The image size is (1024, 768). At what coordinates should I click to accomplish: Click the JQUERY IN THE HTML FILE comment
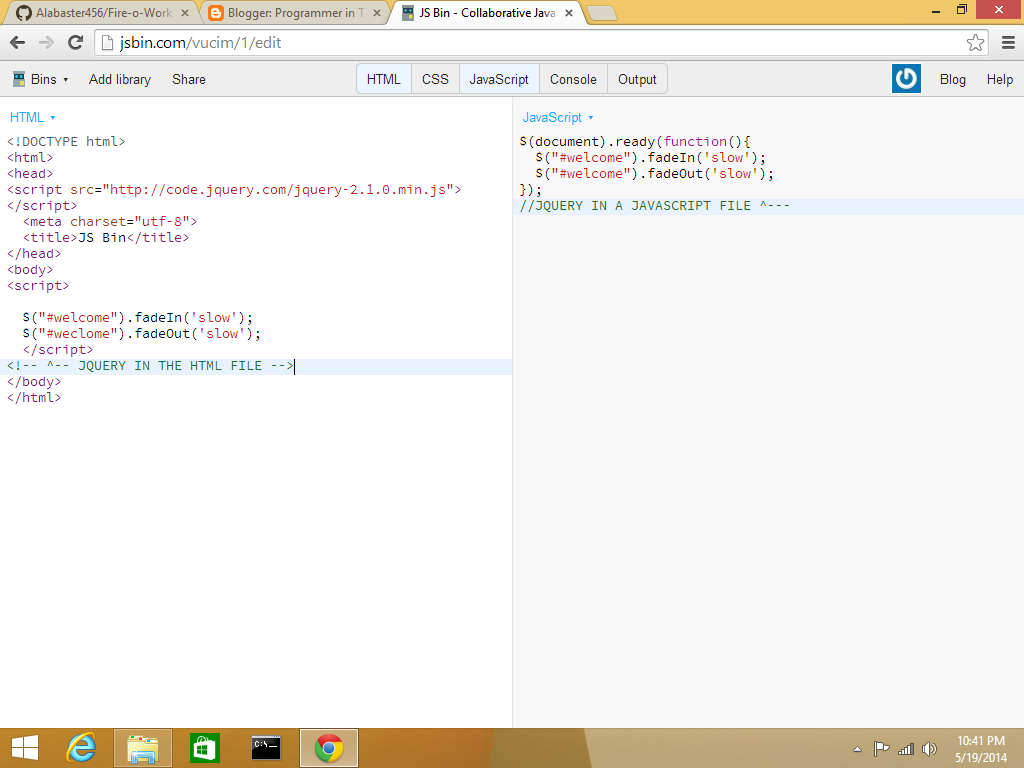[150, 366]
